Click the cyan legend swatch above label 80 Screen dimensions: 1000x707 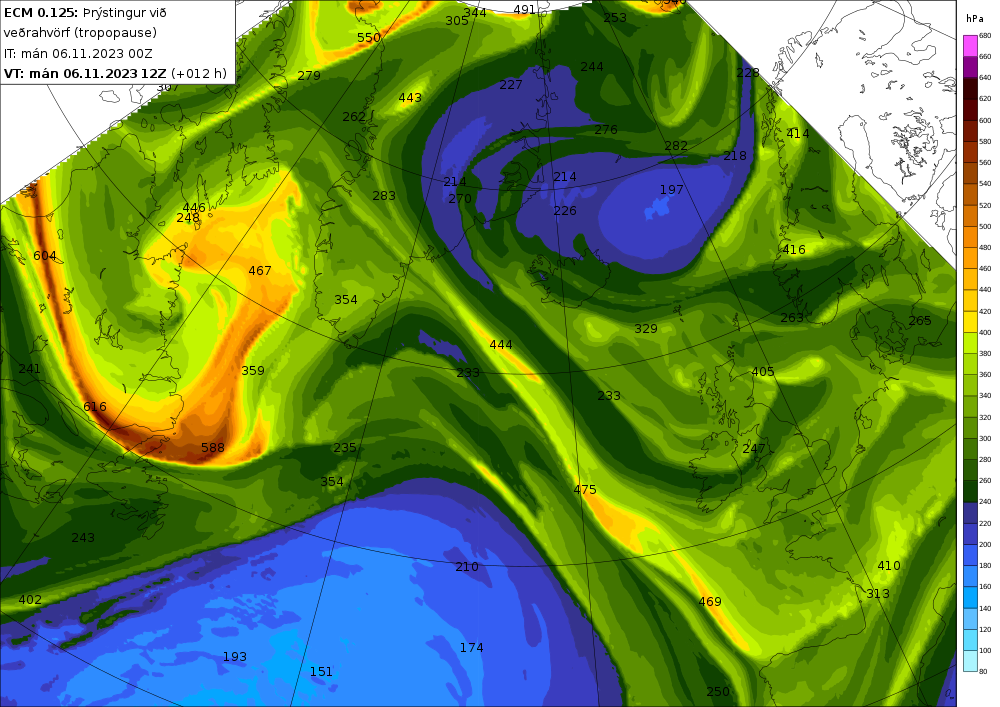click(x=970, y=660)
